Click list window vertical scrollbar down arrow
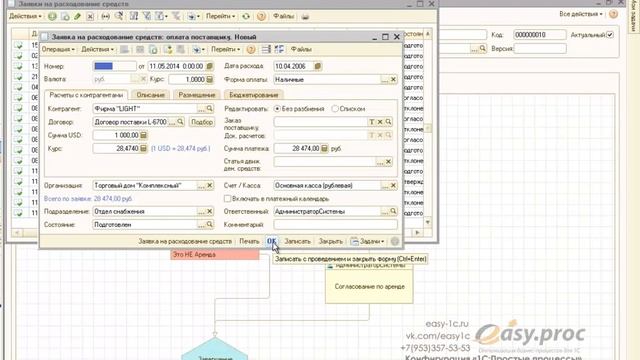 coord(428,222)
